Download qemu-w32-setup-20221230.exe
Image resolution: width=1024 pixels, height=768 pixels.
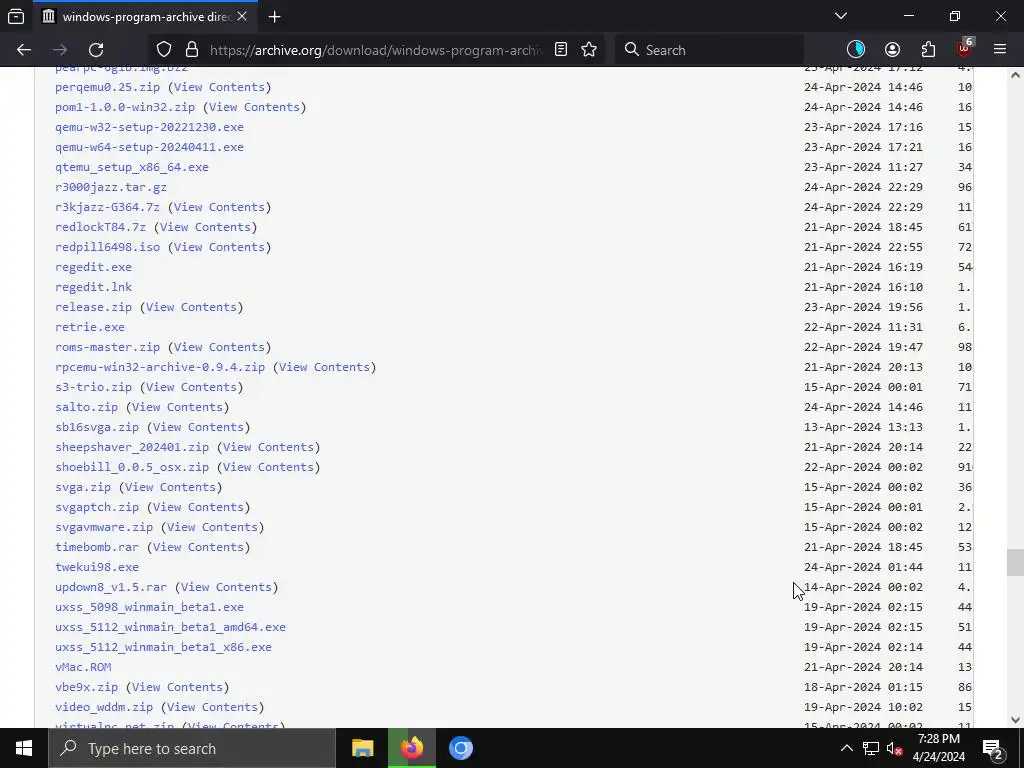[x=150, y=127]
